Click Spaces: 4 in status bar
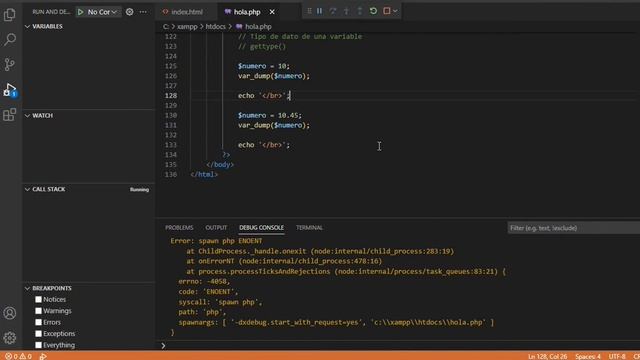The image size is (640, 360). (588, 356)
